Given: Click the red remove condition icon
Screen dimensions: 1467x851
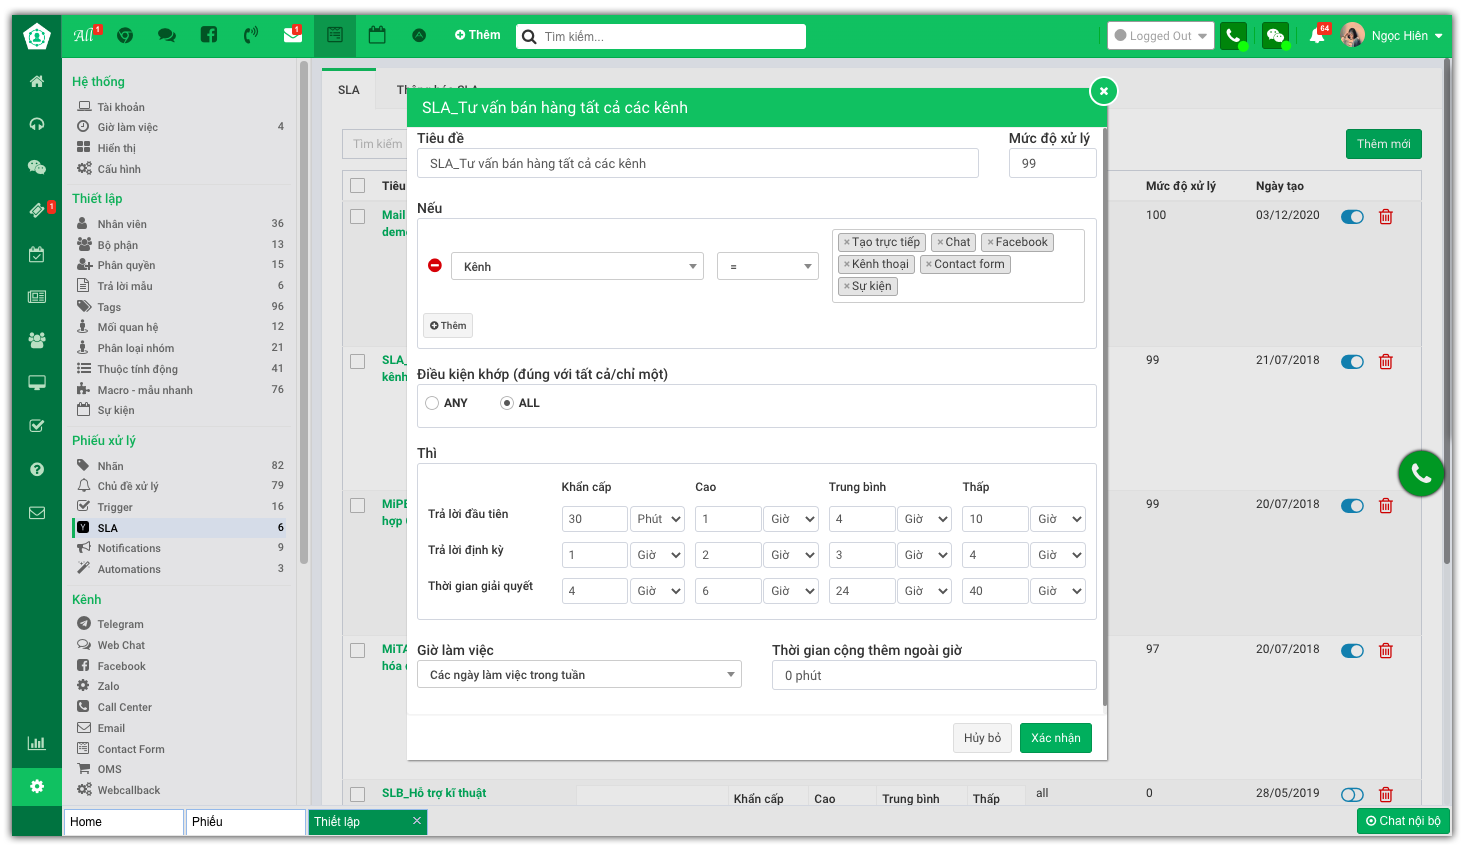Looking at the screenshot, I should [434, 266].
